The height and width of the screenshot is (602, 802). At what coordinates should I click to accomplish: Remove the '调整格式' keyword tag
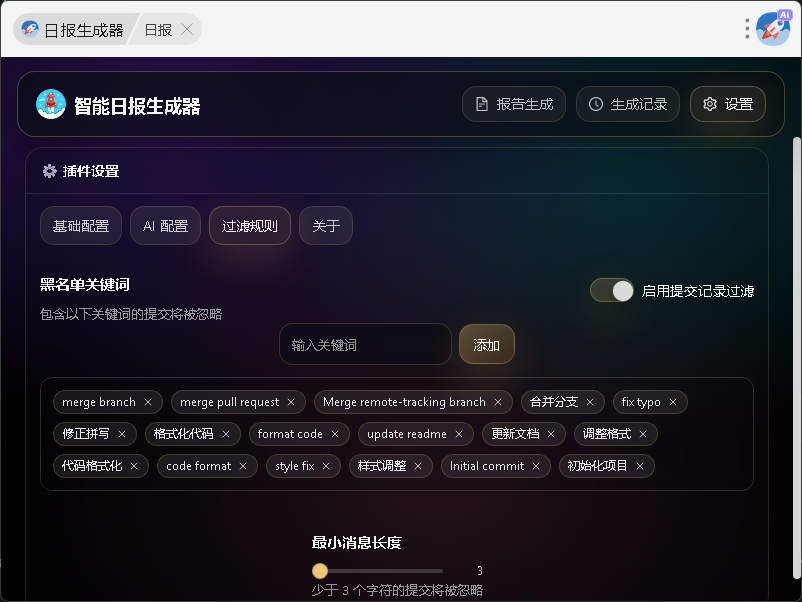(643, 434)
